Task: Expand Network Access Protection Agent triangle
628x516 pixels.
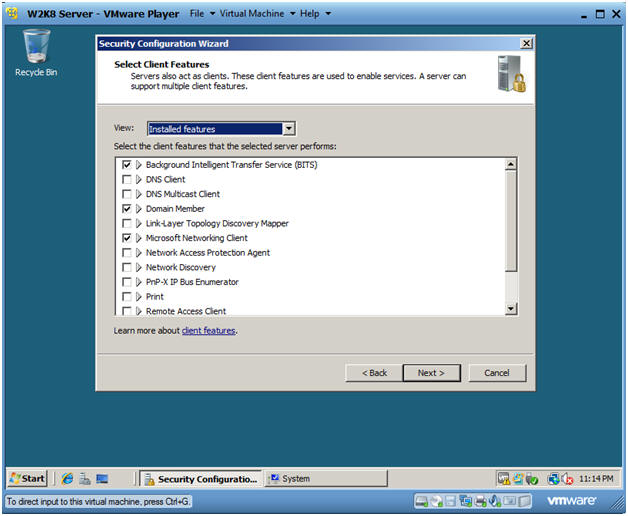Action: 139,253
